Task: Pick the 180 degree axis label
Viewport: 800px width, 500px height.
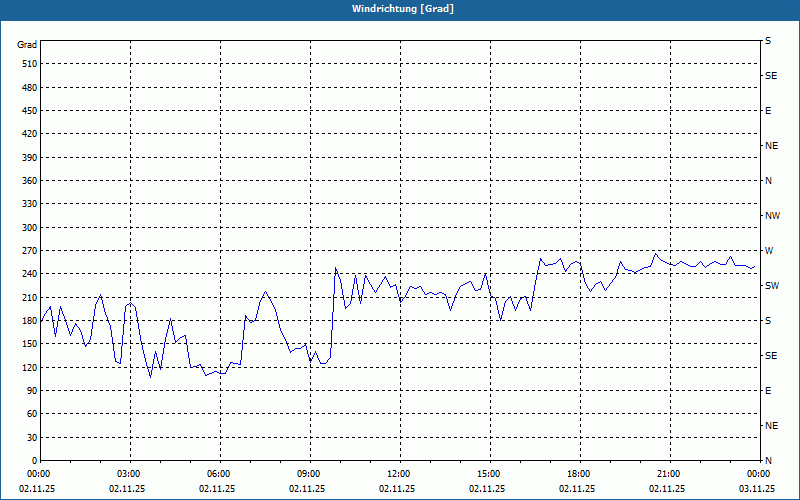Action: click(x=30, y=321)
